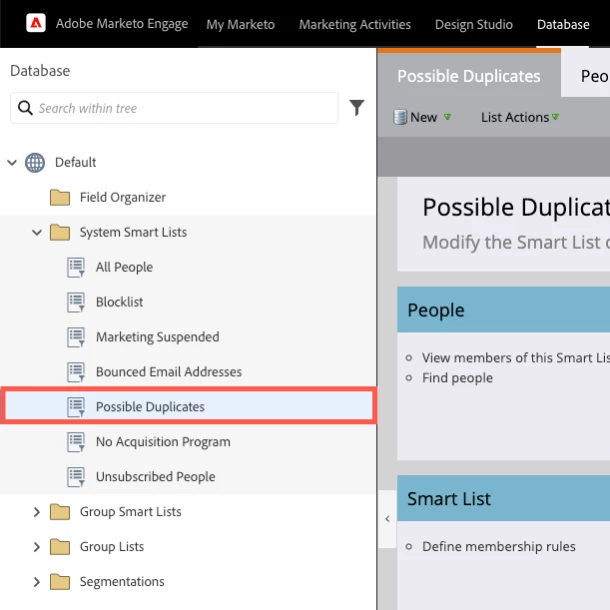Select Possible Duplicates in the tree
The width and height of the screenshot is (610, 610).
150,407
